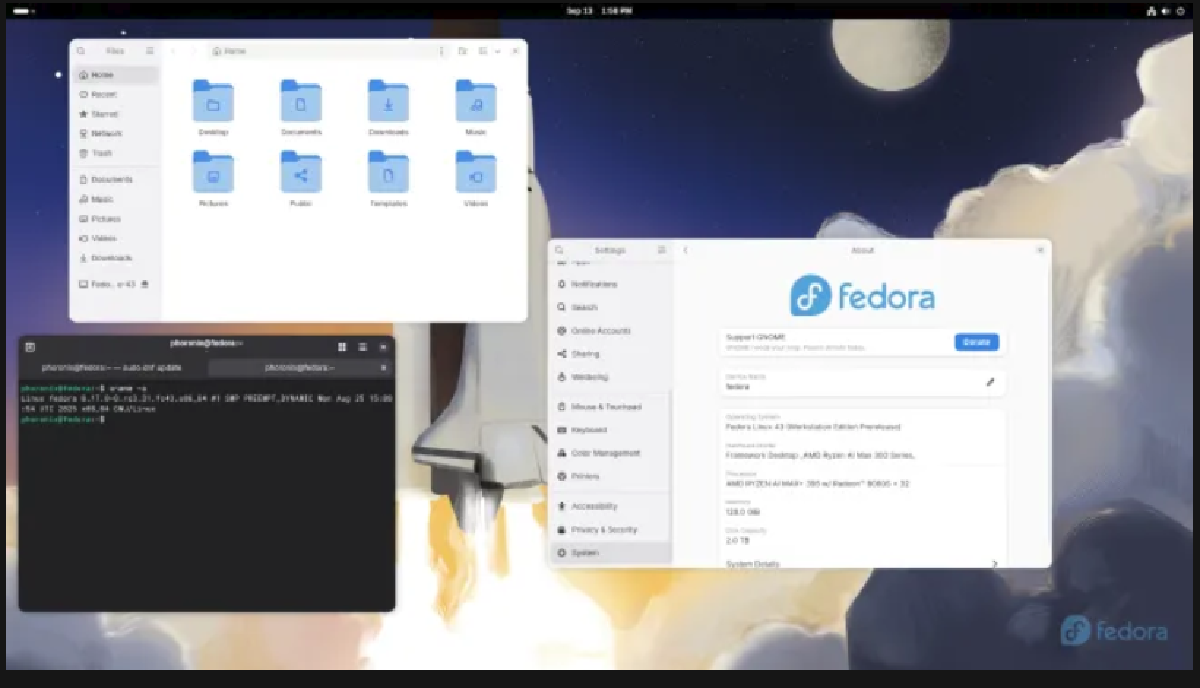Edit the device name field
This screenshot has height=688, width=1200.
click(x=991, y=382)
